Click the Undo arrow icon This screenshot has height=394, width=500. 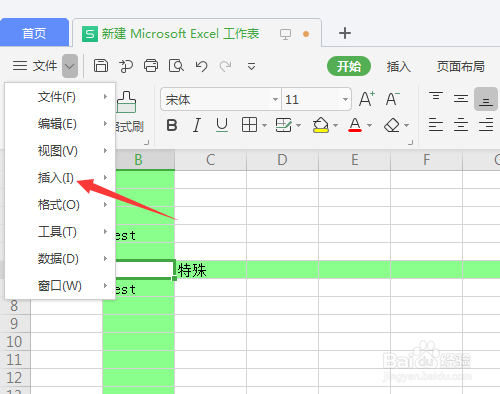(201, 66)
